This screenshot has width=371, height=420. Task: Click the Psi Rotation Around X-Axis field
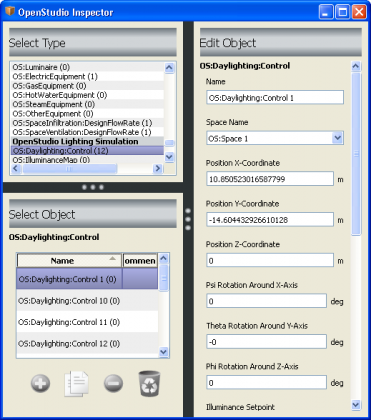266,301
